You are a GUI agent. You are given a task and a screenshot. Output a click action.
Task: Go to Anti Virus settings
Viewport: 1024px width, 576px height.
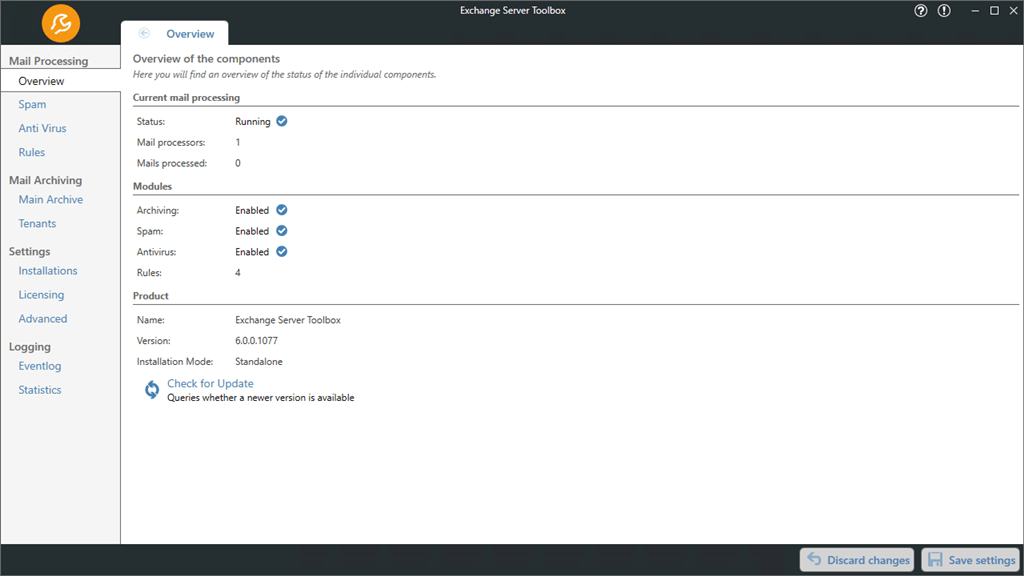click(x=42, y=128)
